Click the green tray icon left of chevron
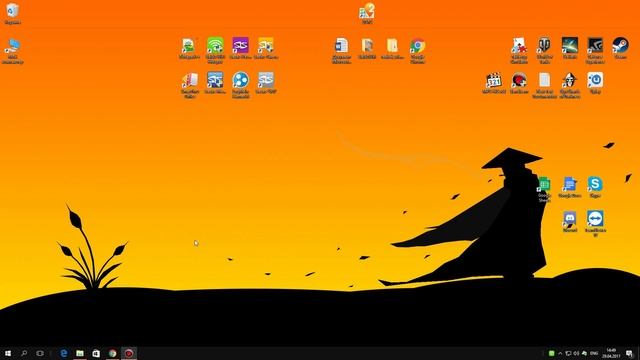Image resolution: width=640 pixels, height=360 pixels. [x=551, y=353]
